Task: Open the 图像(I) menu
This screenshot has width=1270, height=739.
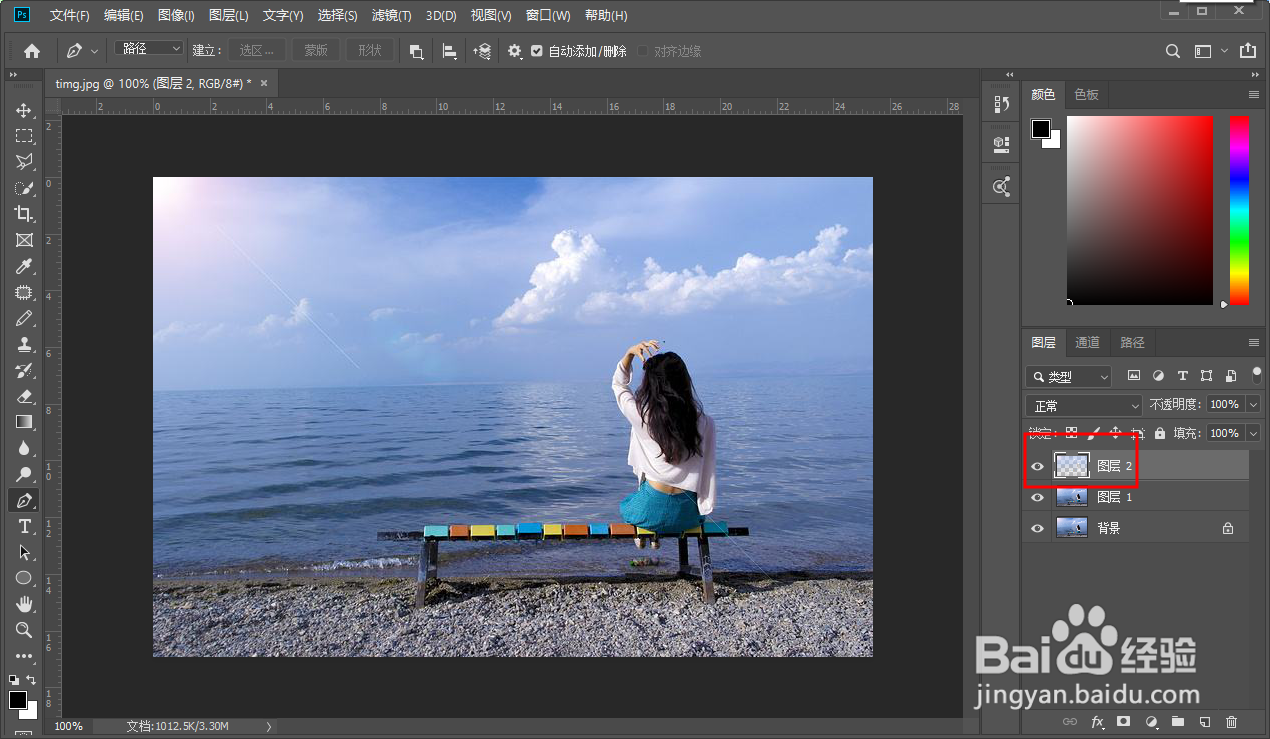Action: point(176,16)
